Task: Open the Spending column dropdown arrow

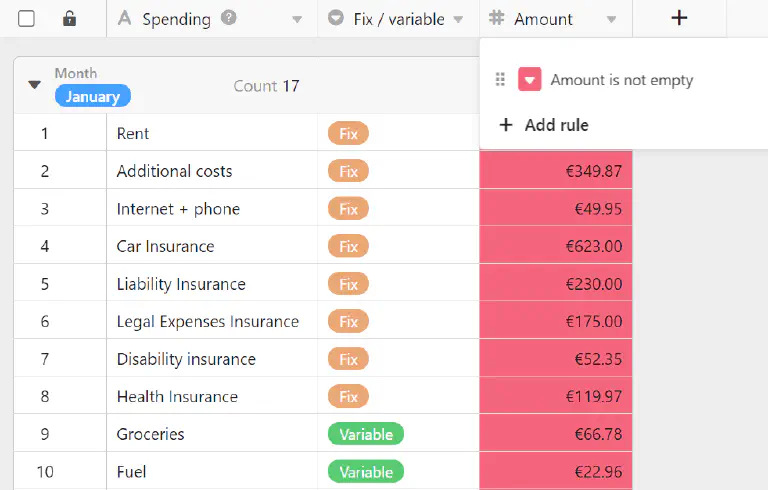Action: [x=296, y=20]
